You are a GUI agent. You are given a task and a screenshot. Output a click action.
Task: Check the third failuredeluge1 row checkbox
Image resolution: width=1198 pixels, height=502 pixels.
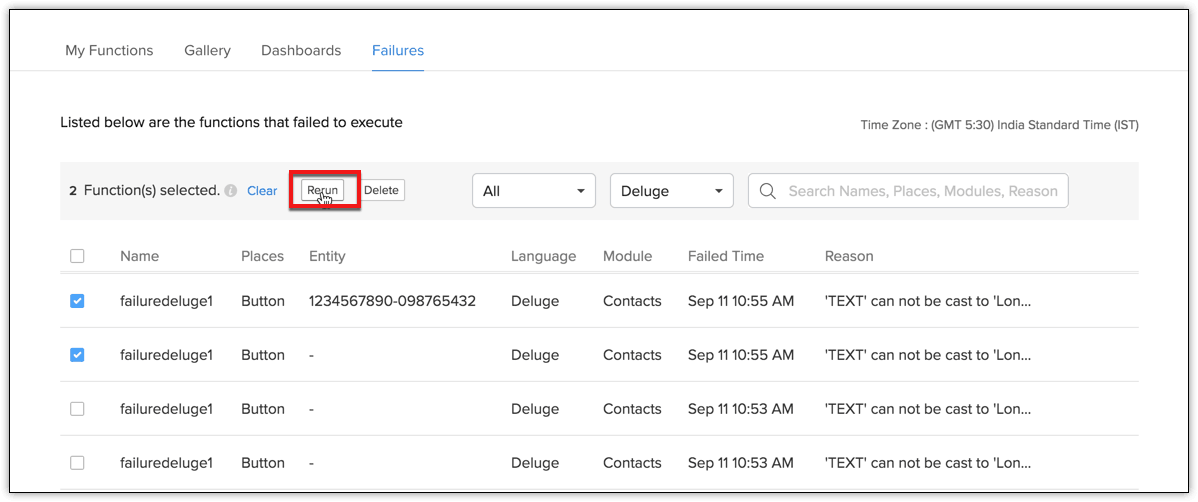[x=77, y=409]
